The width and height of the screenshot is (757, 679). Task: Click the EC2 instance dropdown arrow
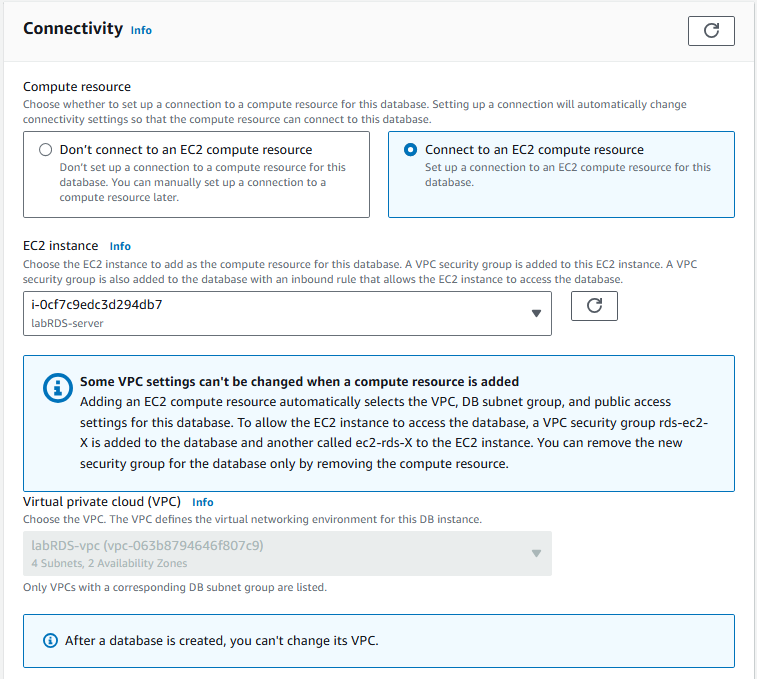pos(537,313)
